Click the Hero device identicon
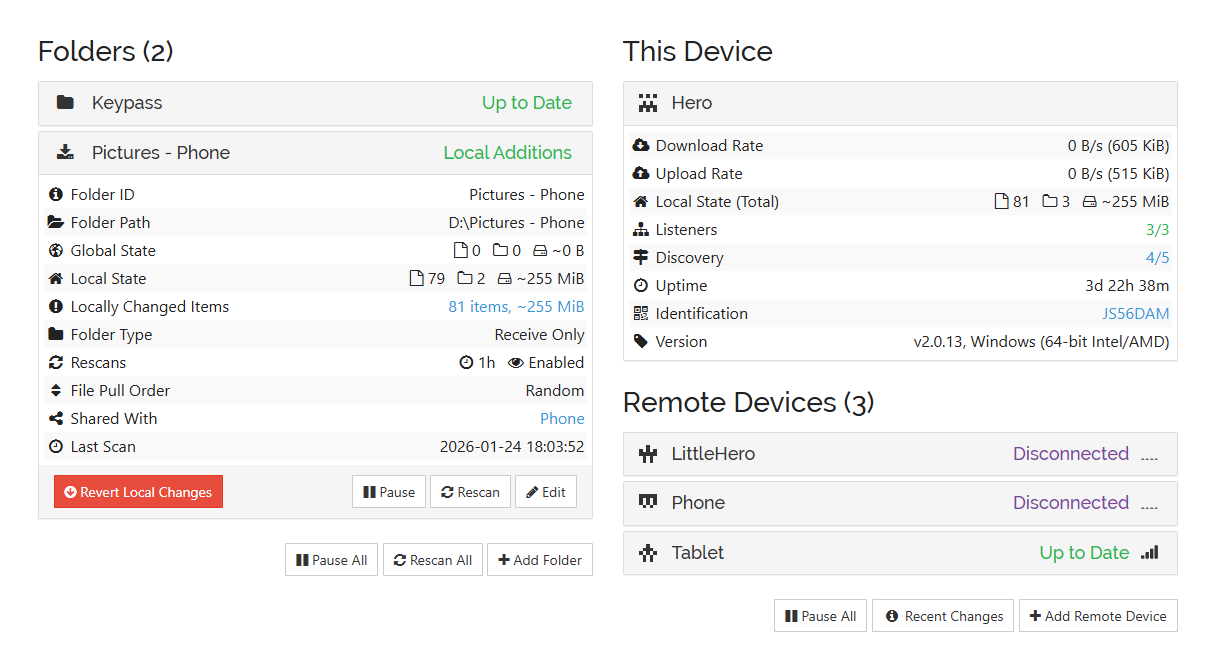Image resolution: width=1224 pixels, height=667 pixels. pos(648,103)
